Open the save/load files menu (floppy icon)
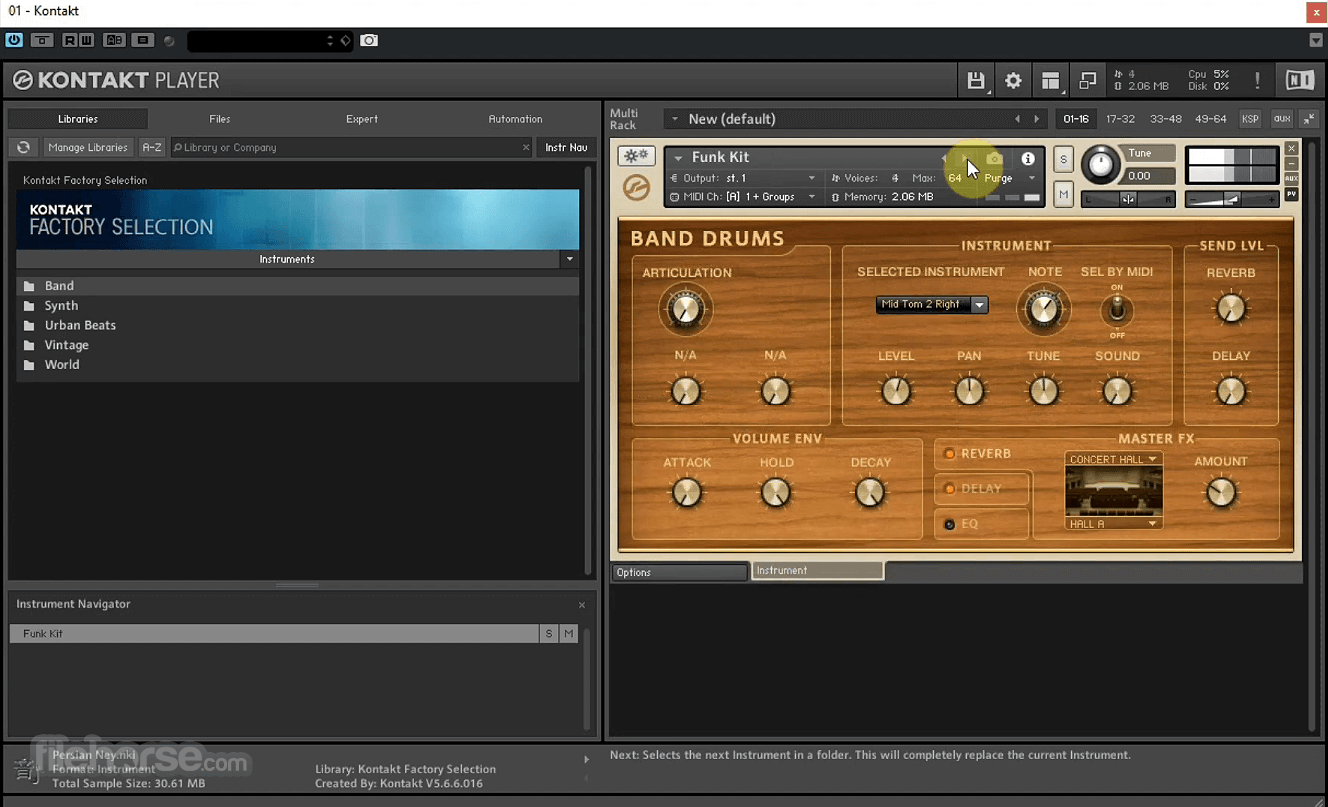The width and height of the screenshot is (1328, 807). pos(975,81)
